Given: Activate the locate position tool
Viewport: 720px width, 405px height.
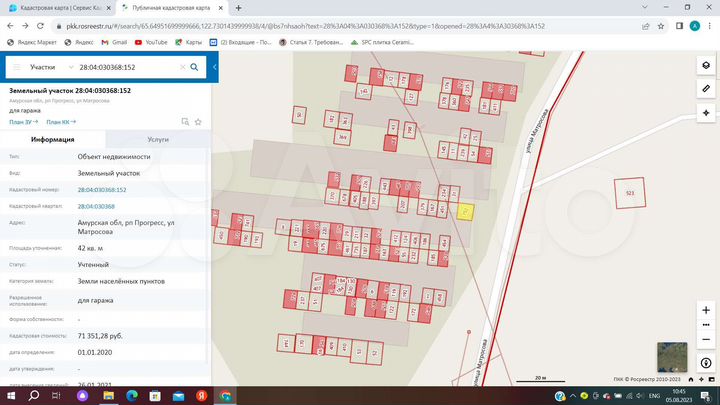Looking at the screenshot, I should coord(706,112).
